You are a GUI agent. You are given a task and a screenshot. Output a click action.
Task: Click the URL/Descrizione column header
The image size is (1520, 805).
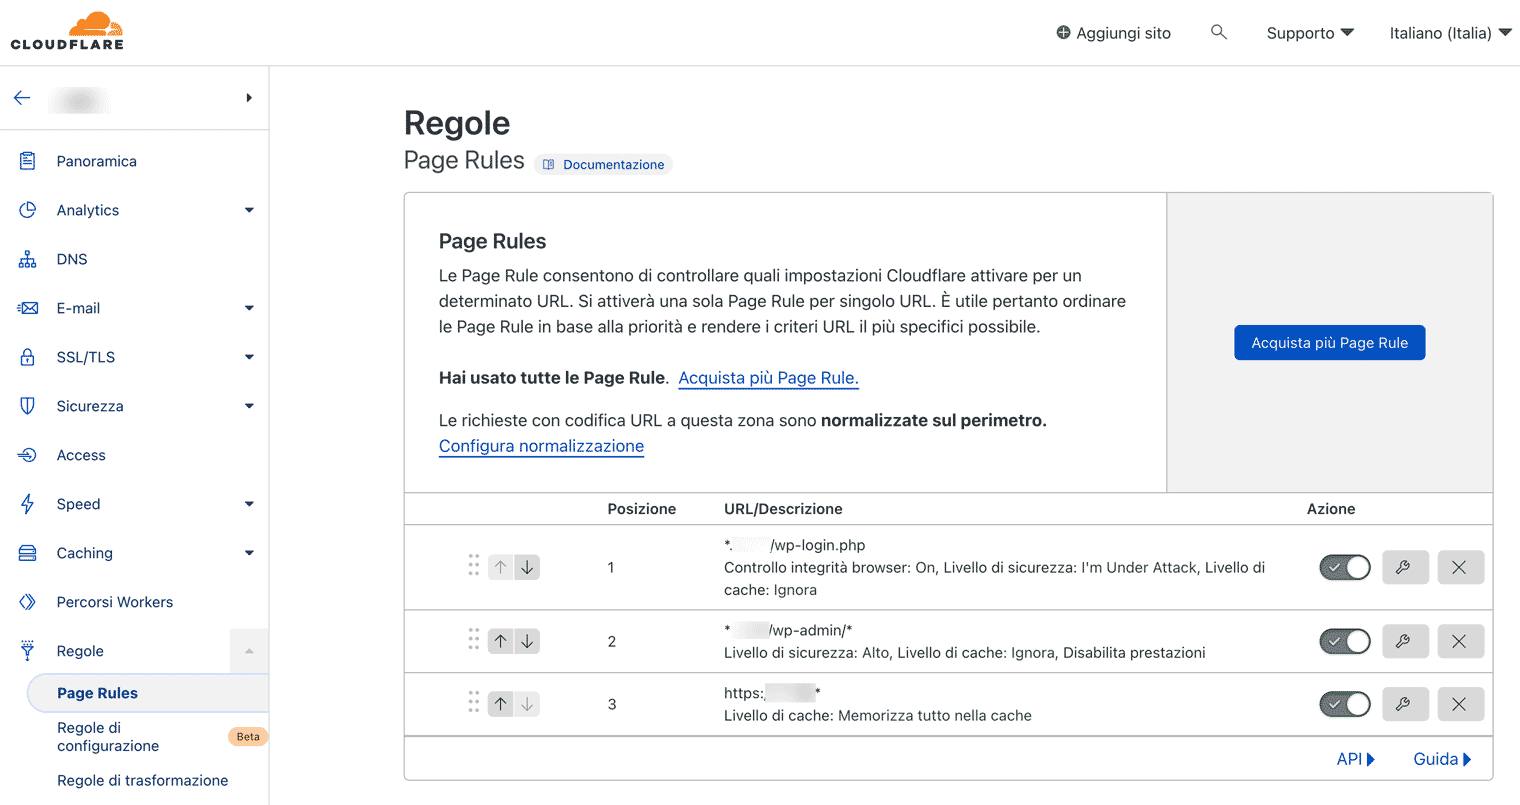pyautogui.click(x=783, y=509)
